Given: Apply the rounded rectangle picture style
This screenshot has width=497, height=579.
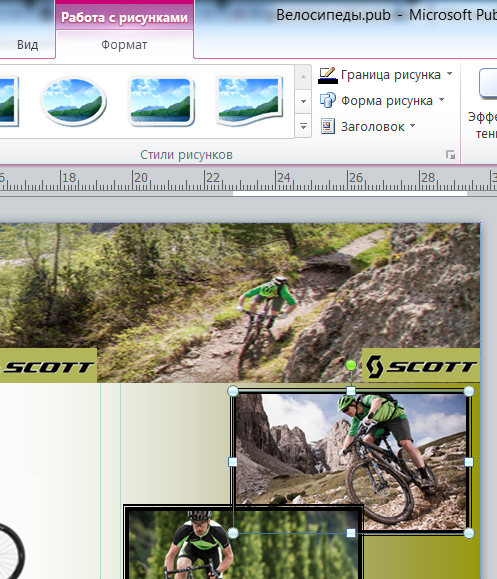Looking at the screenshot, I should point(161,101).
